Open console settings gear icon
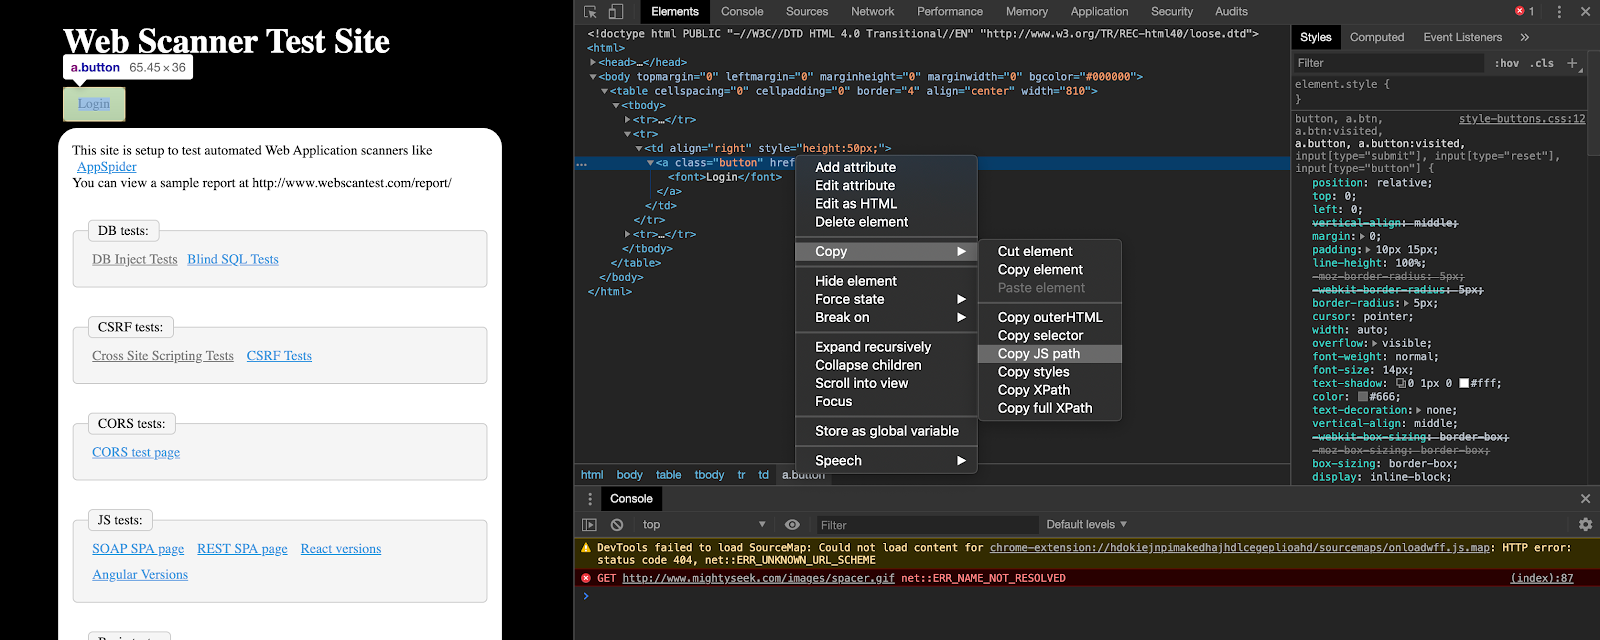 tap(1585, 525)
